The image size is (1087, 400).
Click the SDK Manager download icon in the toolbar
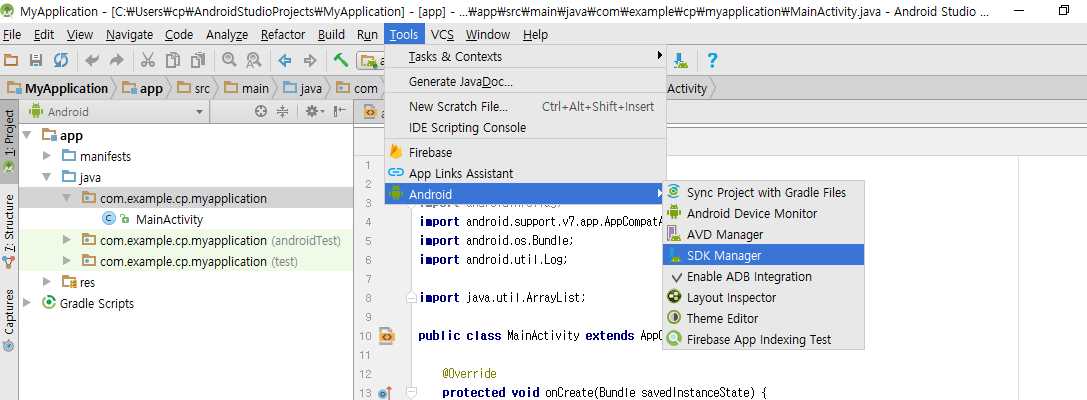click(681, 60)
